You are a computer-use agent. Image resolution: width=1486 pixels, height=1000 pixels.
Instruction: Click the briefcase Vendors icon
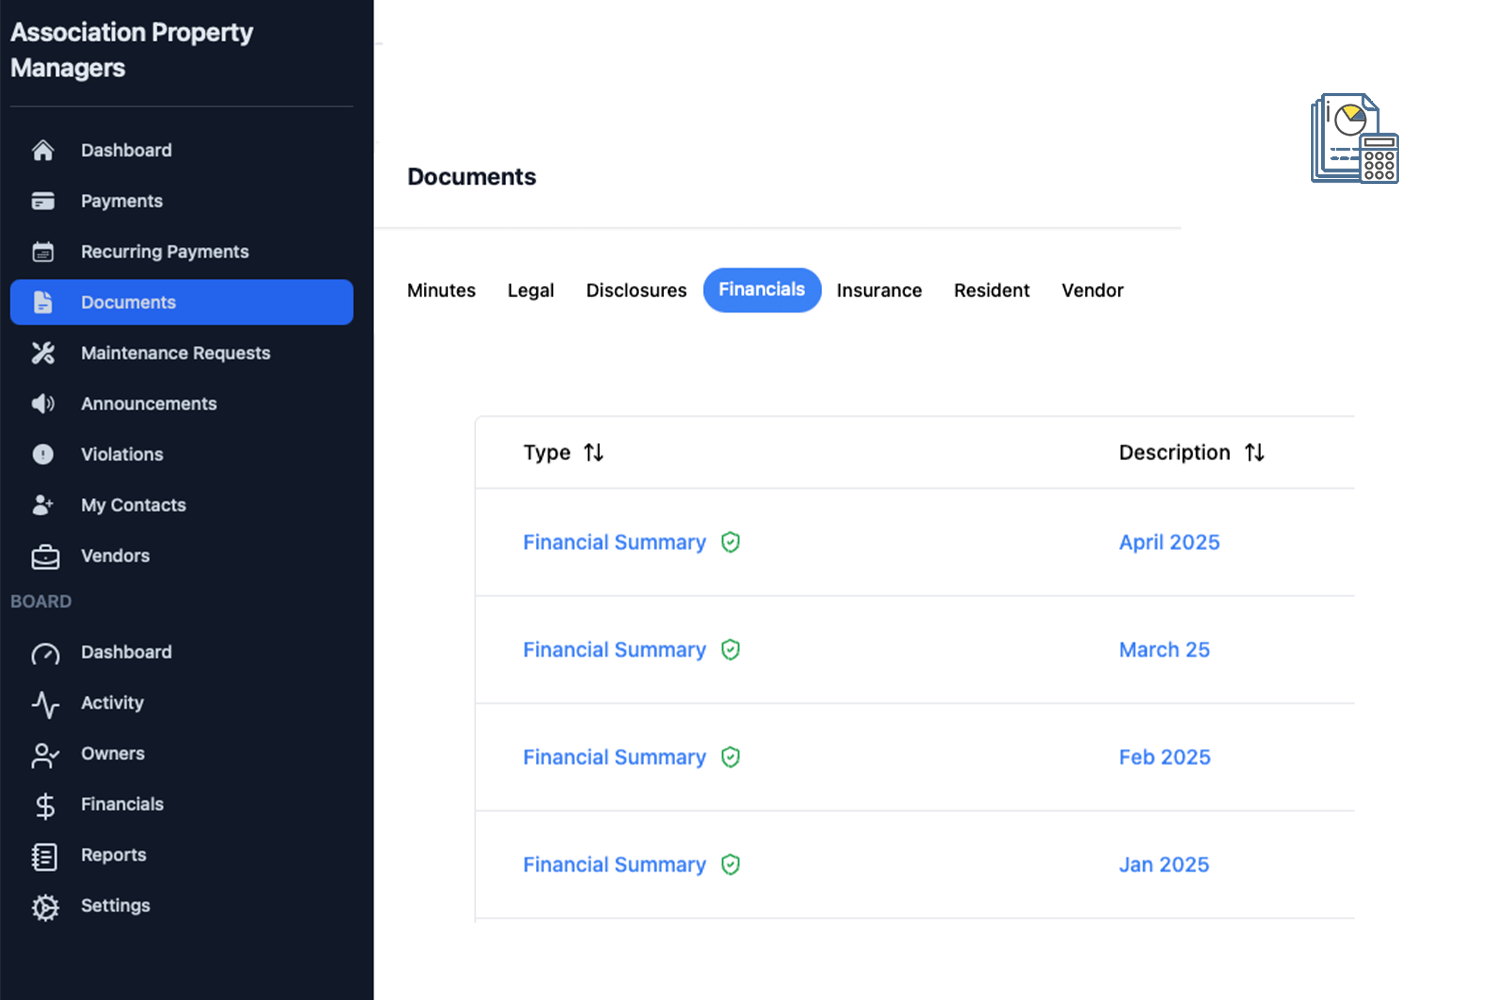tap(45, 557)
